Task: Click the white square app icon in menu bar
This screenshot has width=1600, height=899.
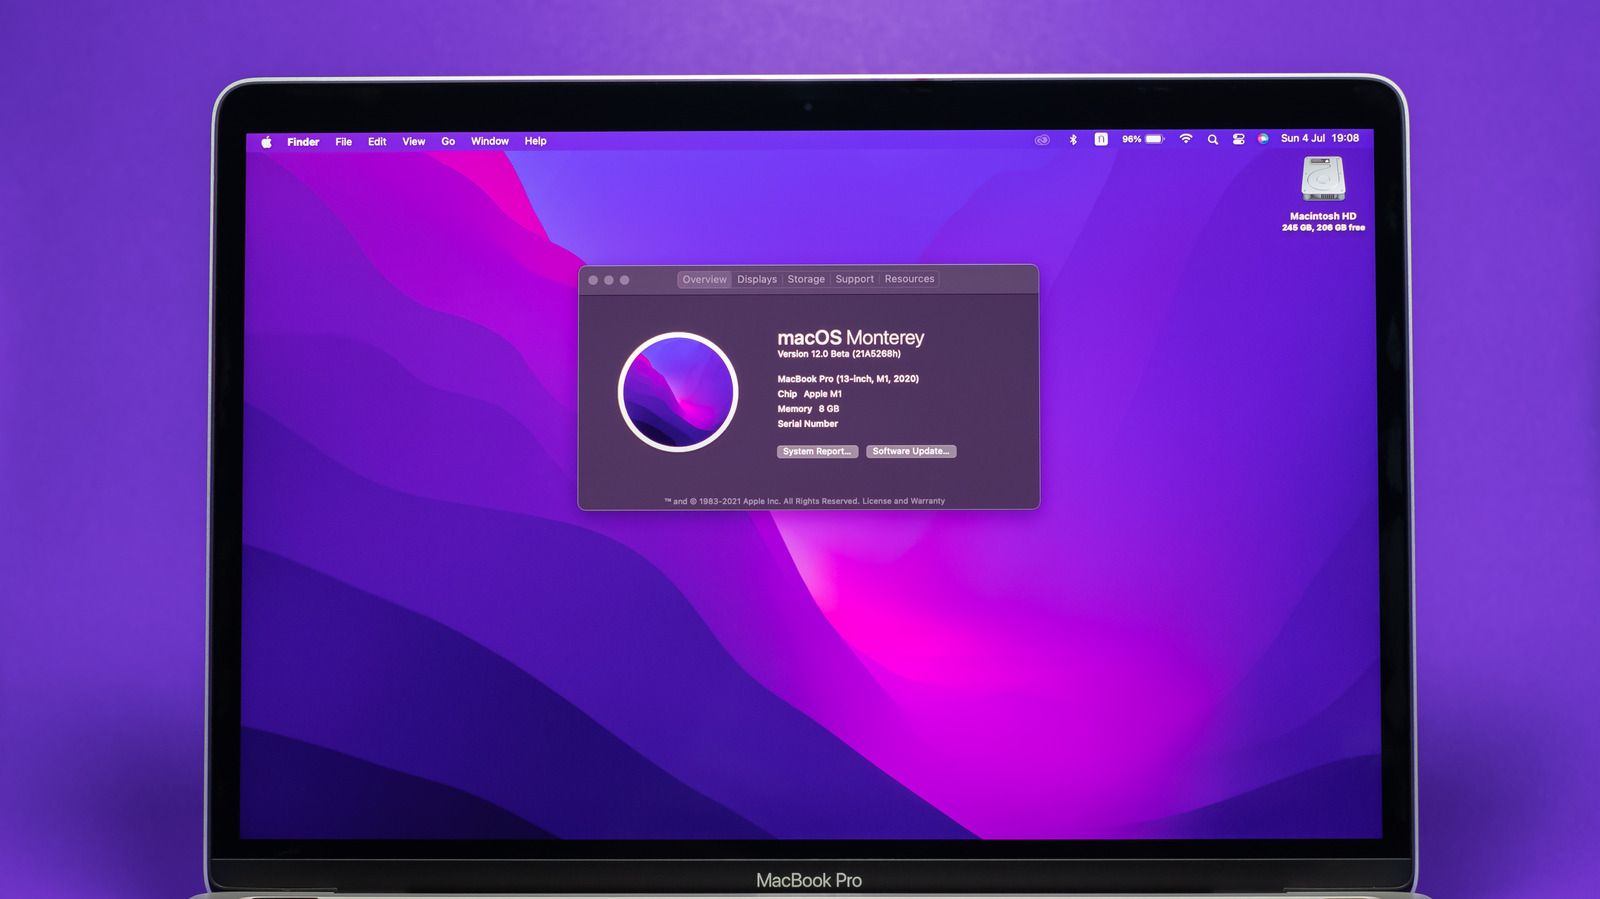Action: coord(1101,140)
